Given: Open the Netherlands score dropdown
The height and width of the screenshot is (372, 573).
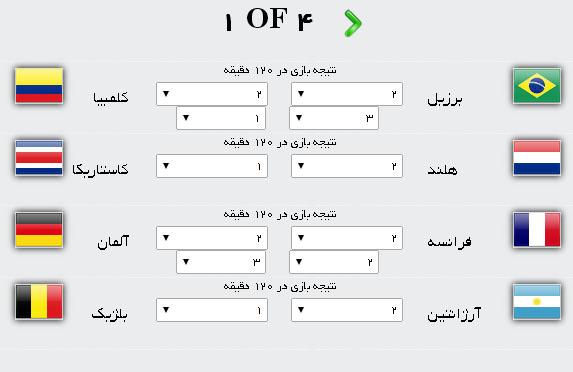Looking at the screenshot, I should pyautogui.click(x=347, y=166).
